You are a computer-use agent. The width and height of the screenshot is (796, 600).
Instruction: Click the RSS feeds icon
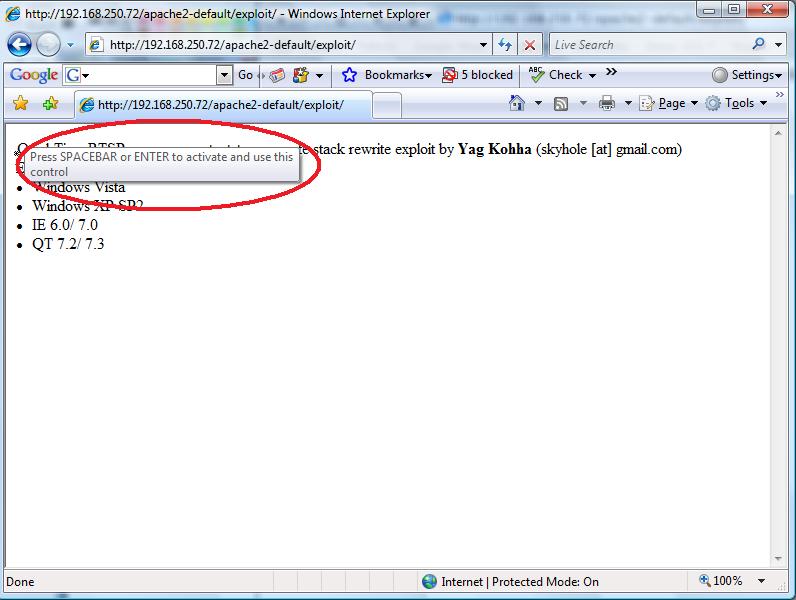[561, 104]
